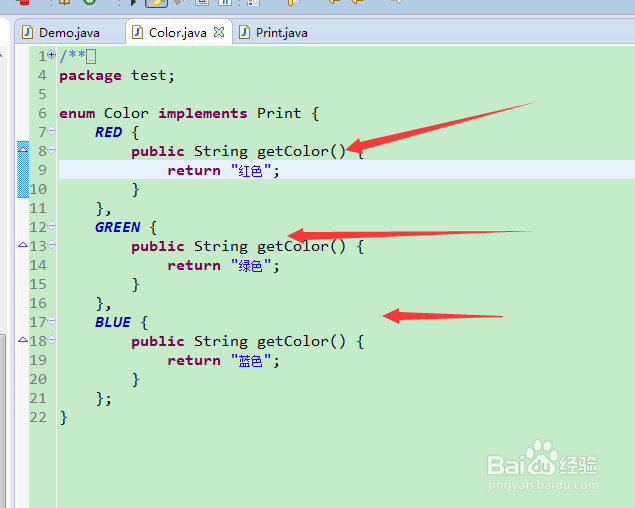Switch to the Demo.java editor tab

(69, 32)
